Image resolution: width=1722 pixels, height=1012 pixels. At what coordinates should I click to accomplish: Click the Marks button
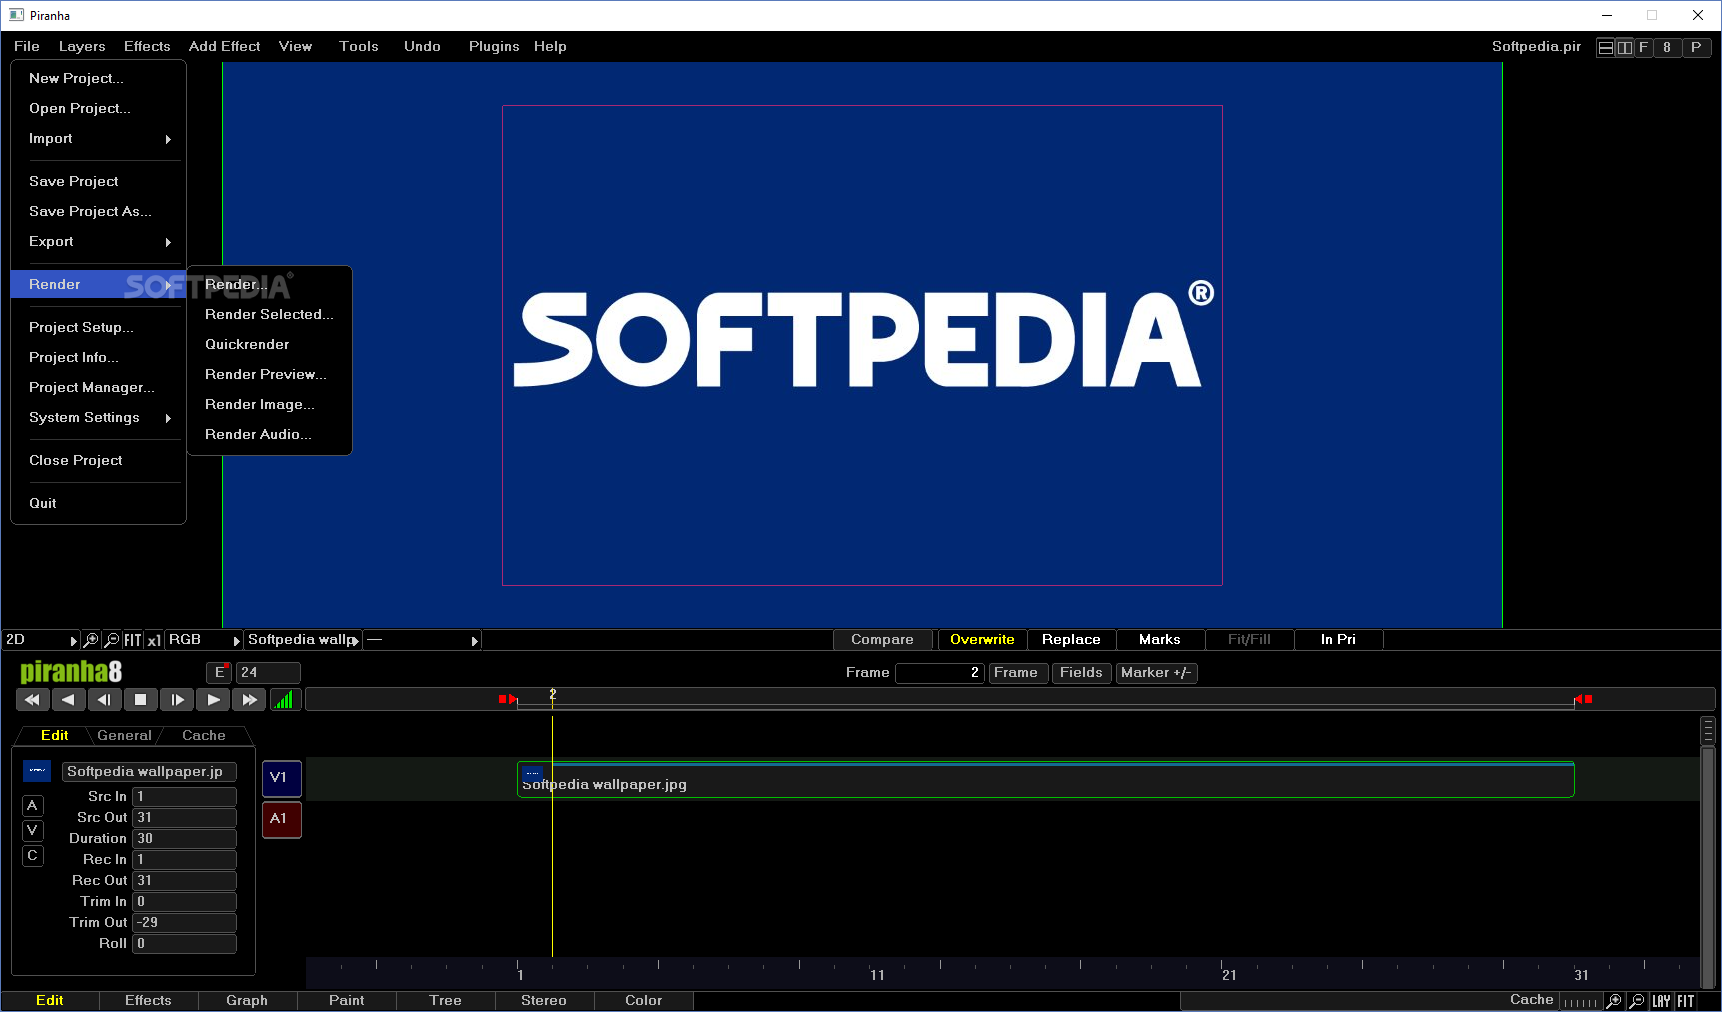click(1160, 640)
